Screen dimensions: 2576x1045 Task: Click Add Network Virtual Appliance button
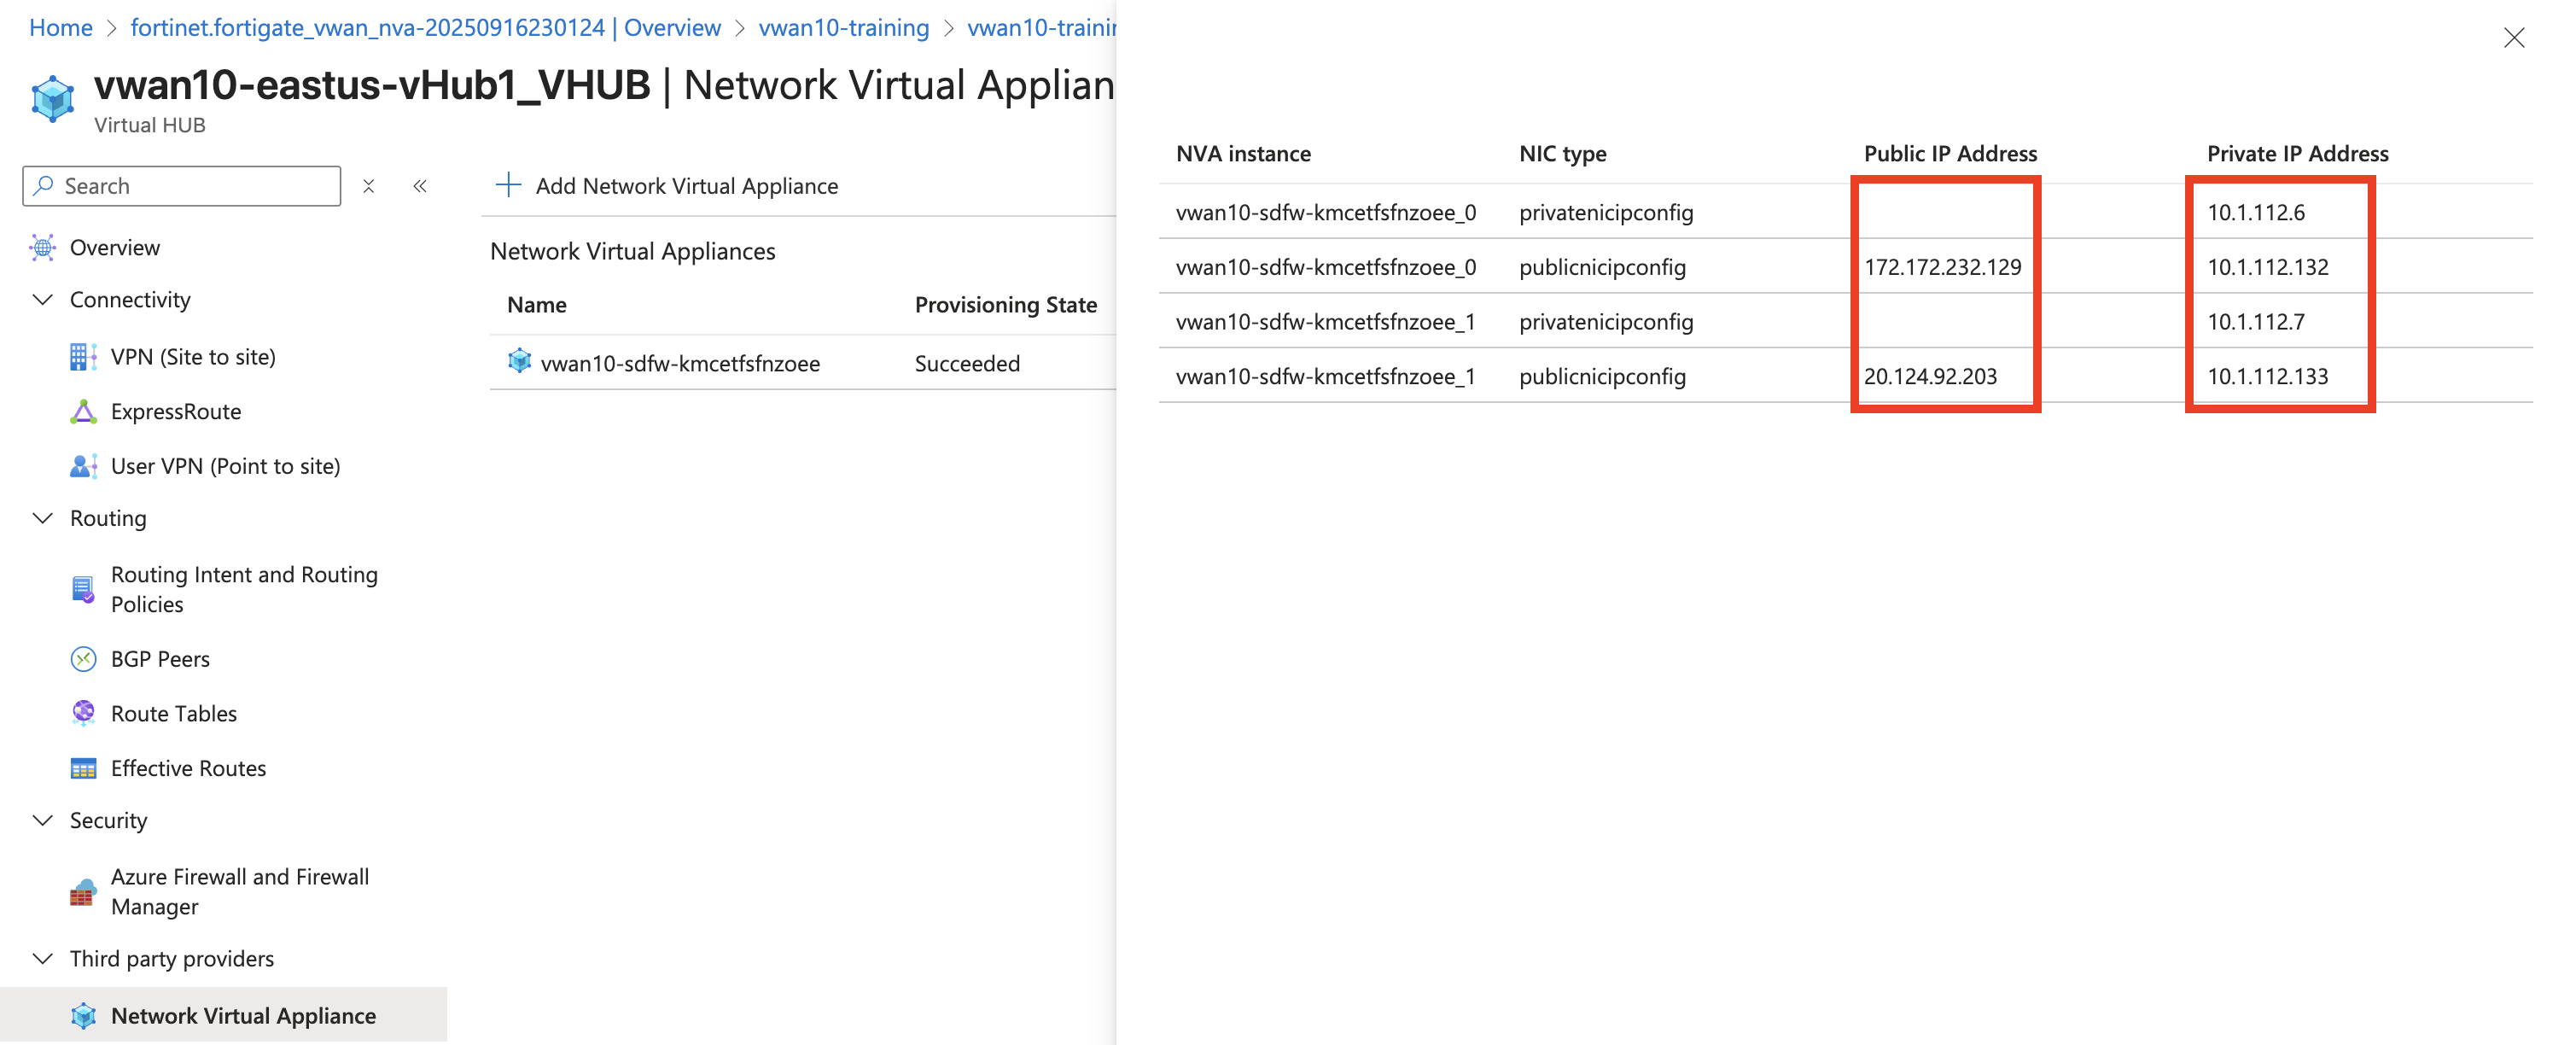click(667, 186)
